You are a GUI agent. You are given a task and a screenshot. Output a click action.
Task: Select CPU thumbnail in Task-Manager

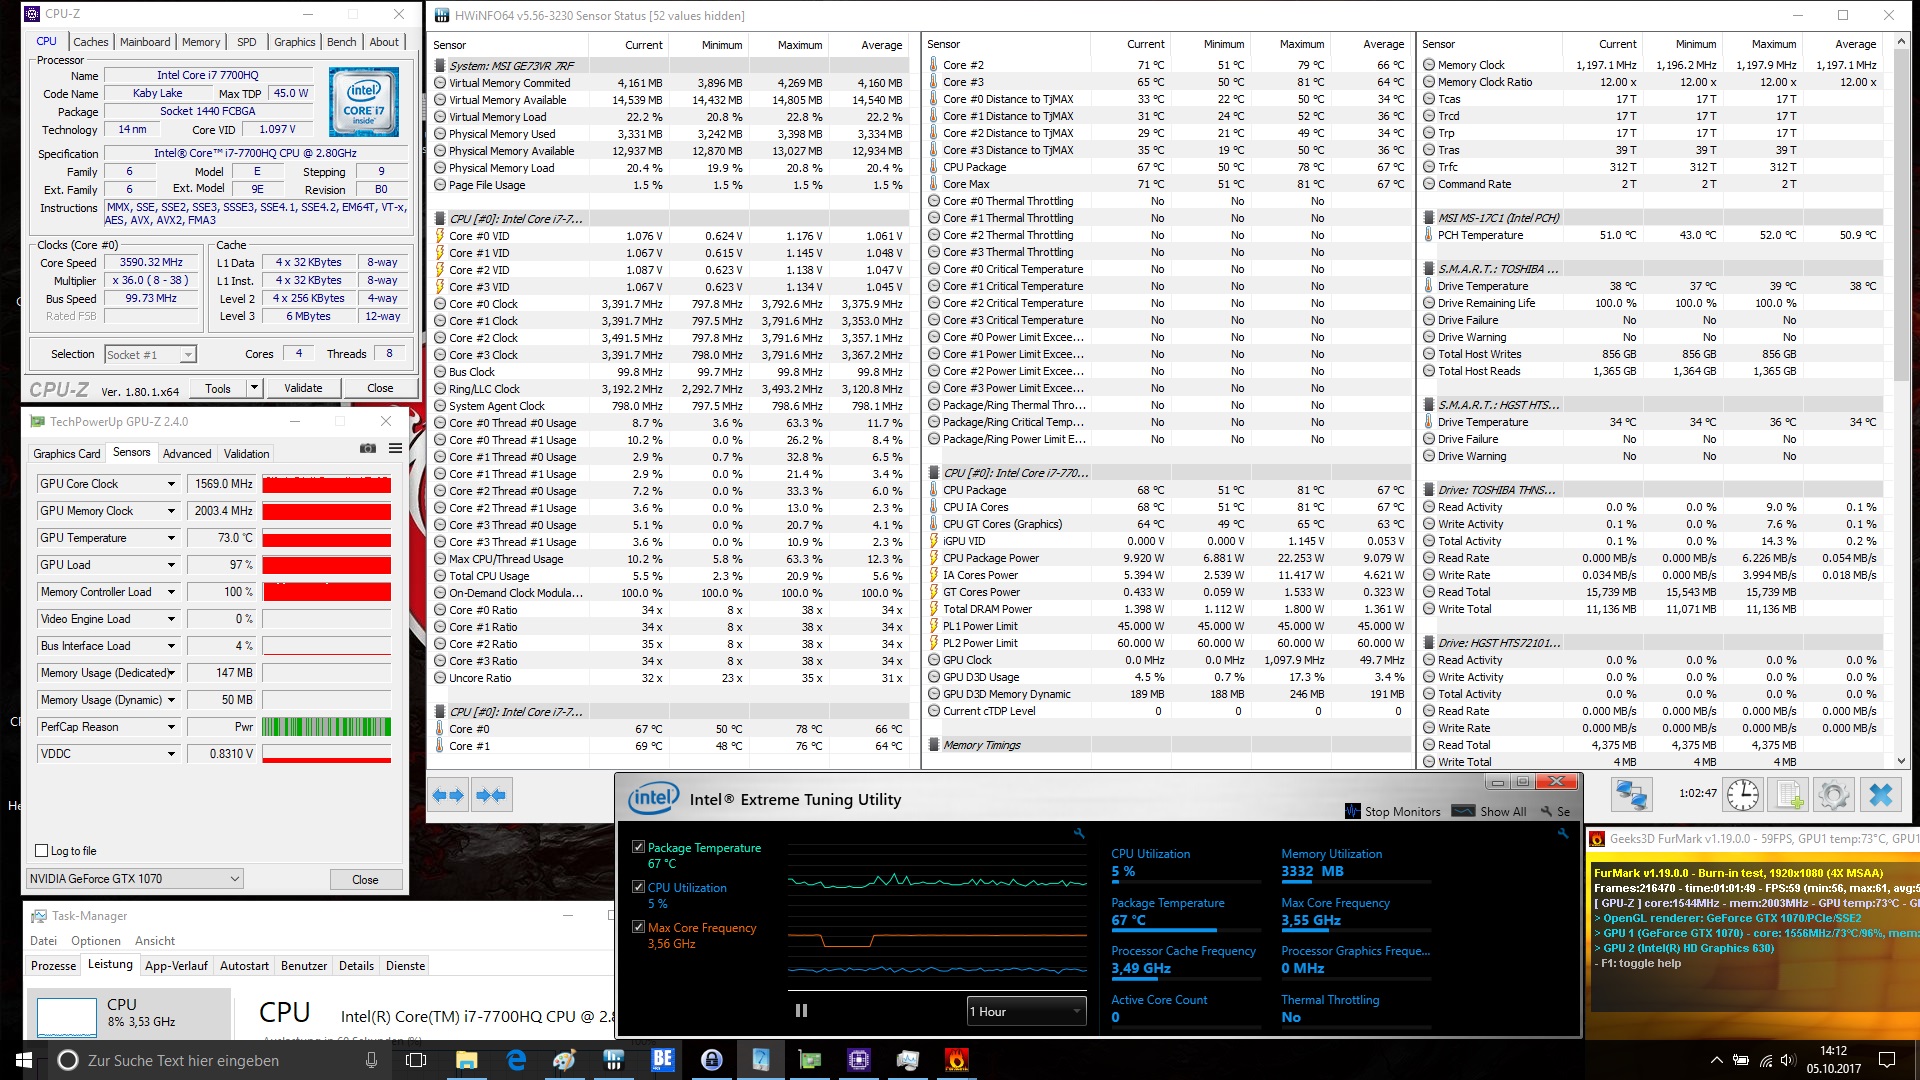point(128,1014)
